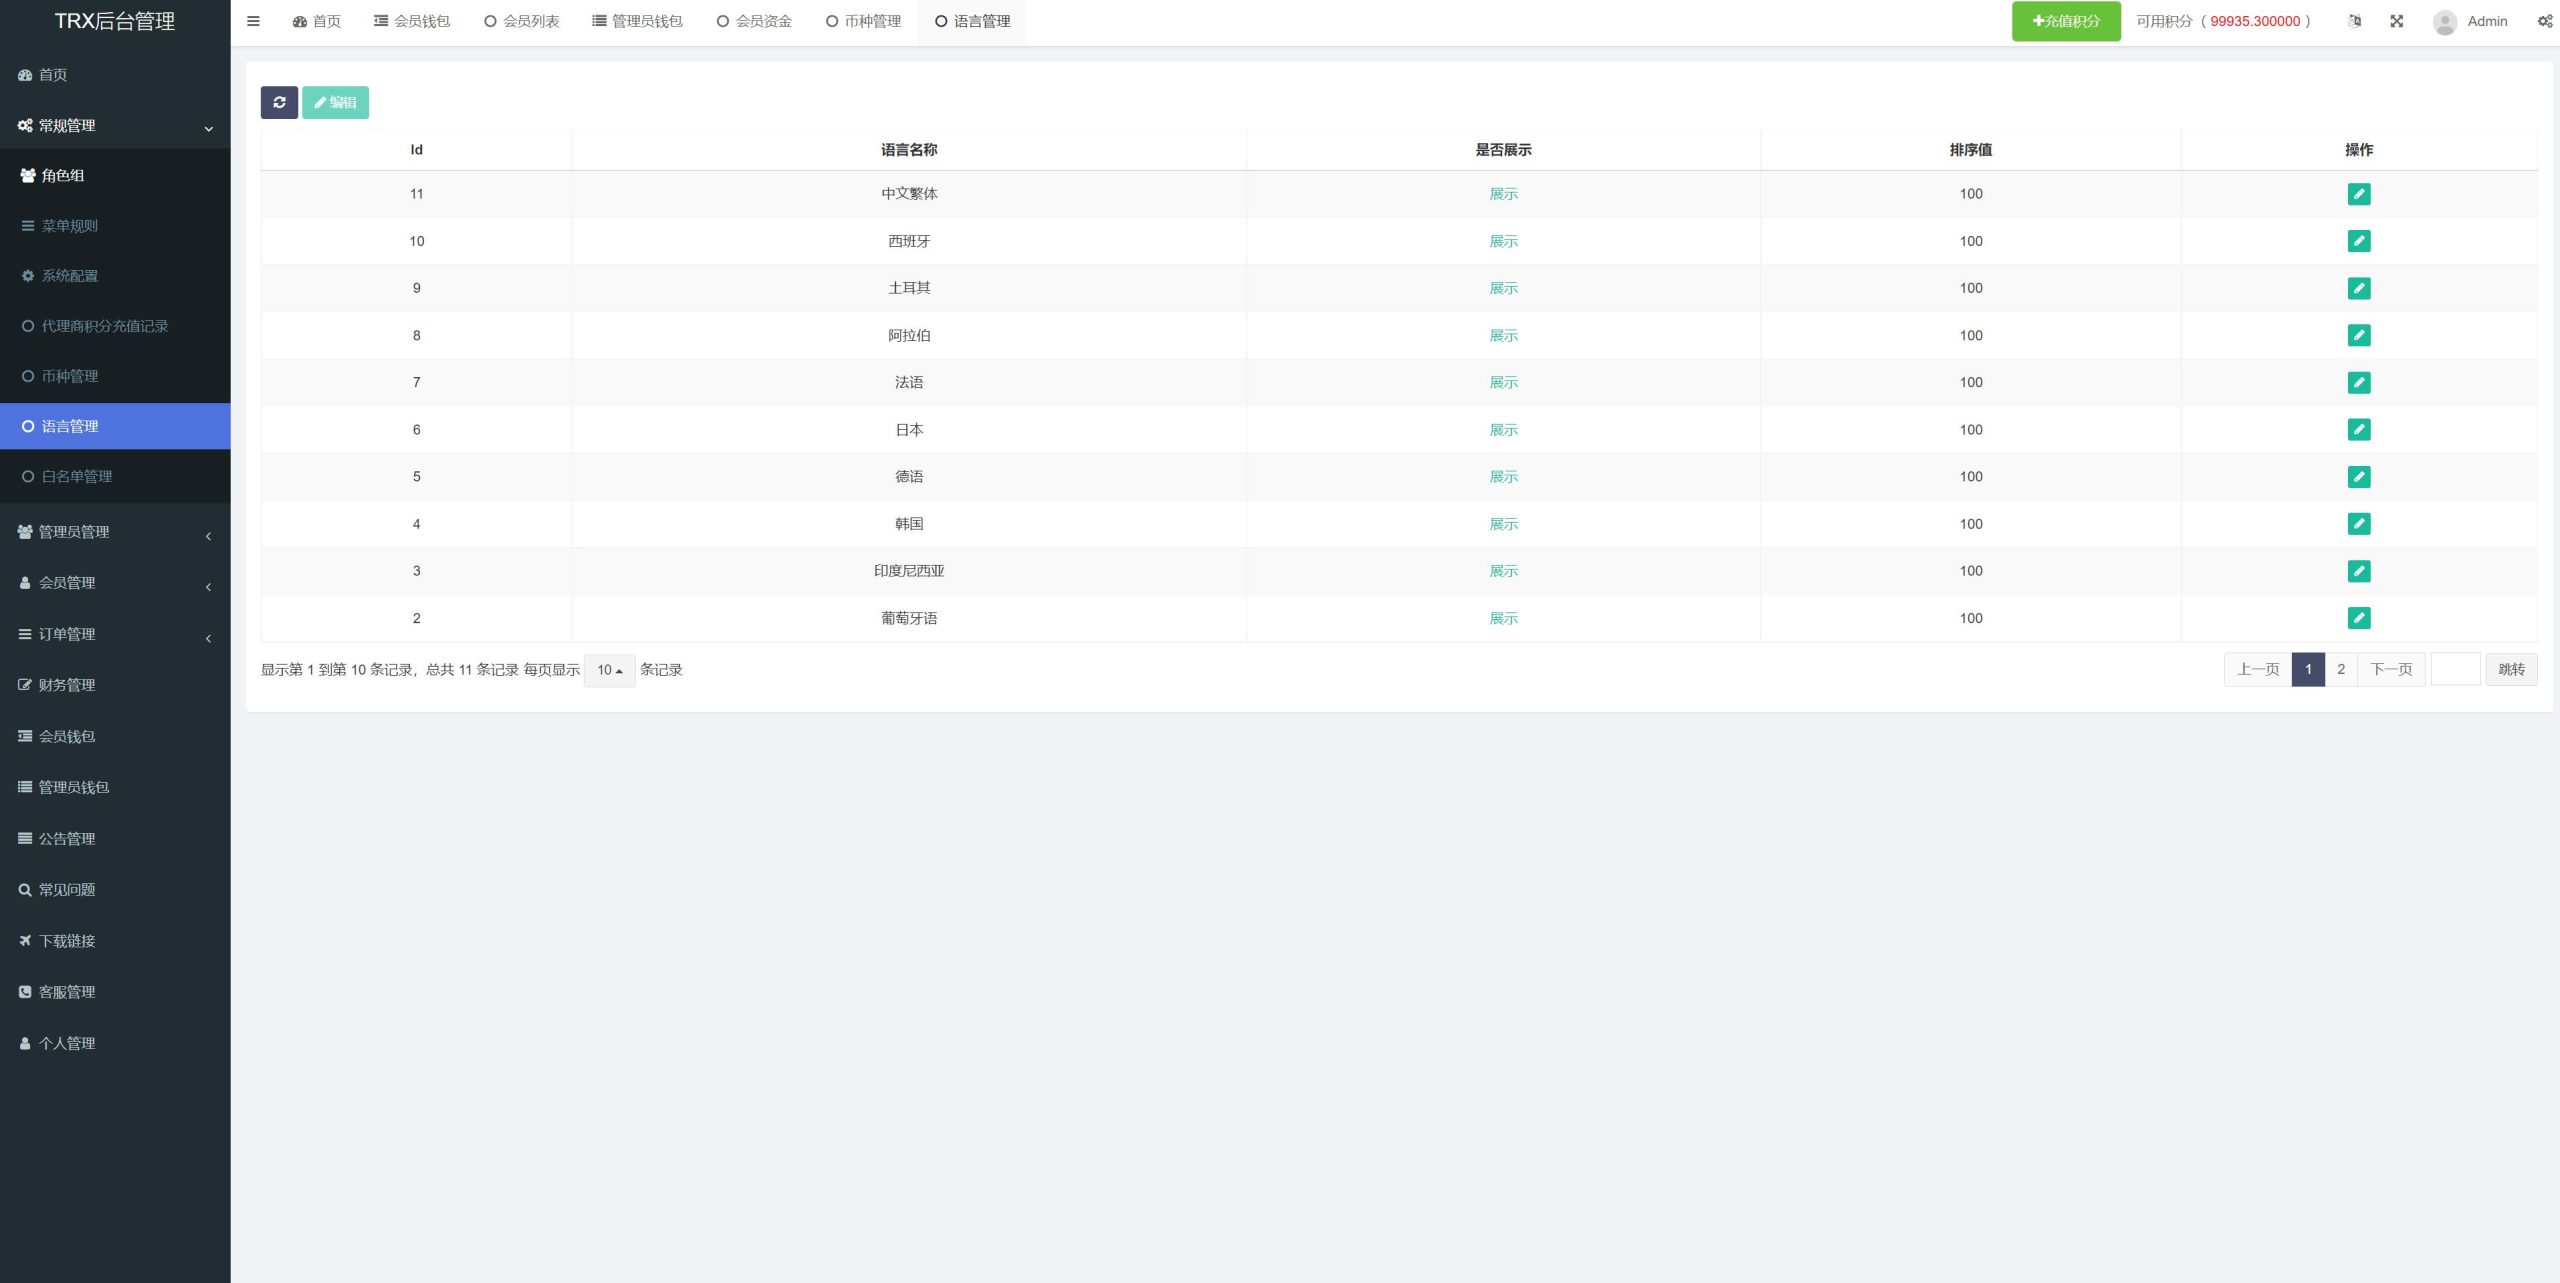This screenshot has width=2560, height=1283.
Task: Click edit icon in 日本 row
Action: [x=2358, y=430]
